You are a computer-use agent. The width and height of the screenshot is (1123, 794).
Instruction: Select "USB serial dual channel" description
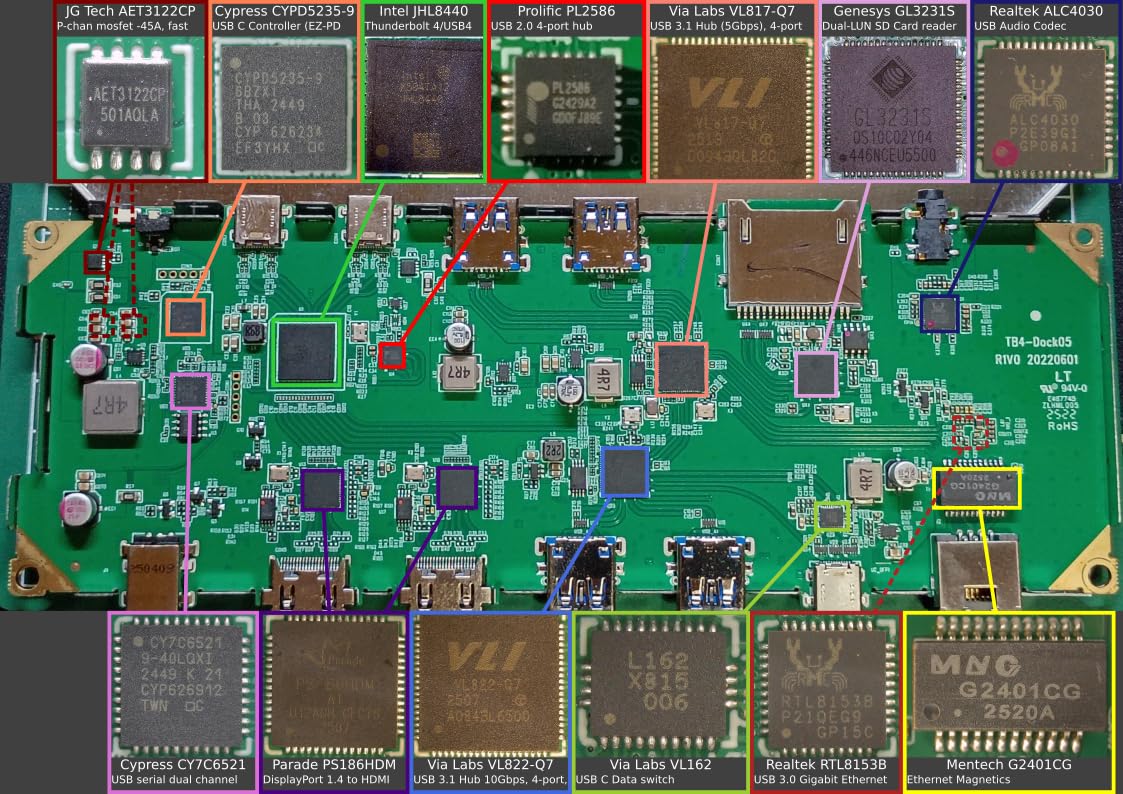(175, 780)
